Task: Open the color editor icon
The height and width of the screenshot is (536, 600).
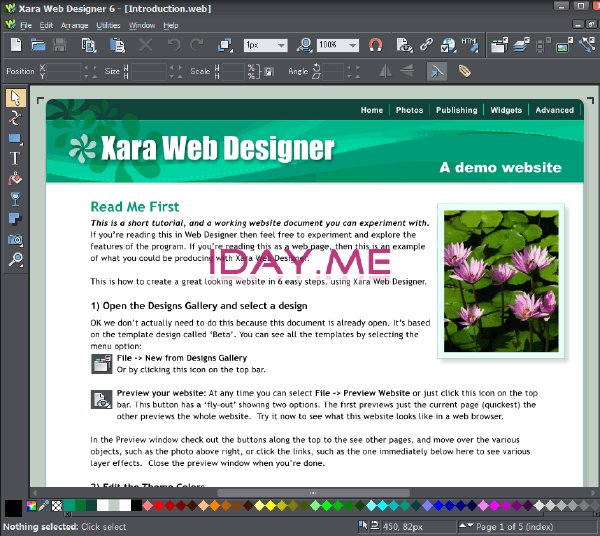Action: [x=31, y=506]
